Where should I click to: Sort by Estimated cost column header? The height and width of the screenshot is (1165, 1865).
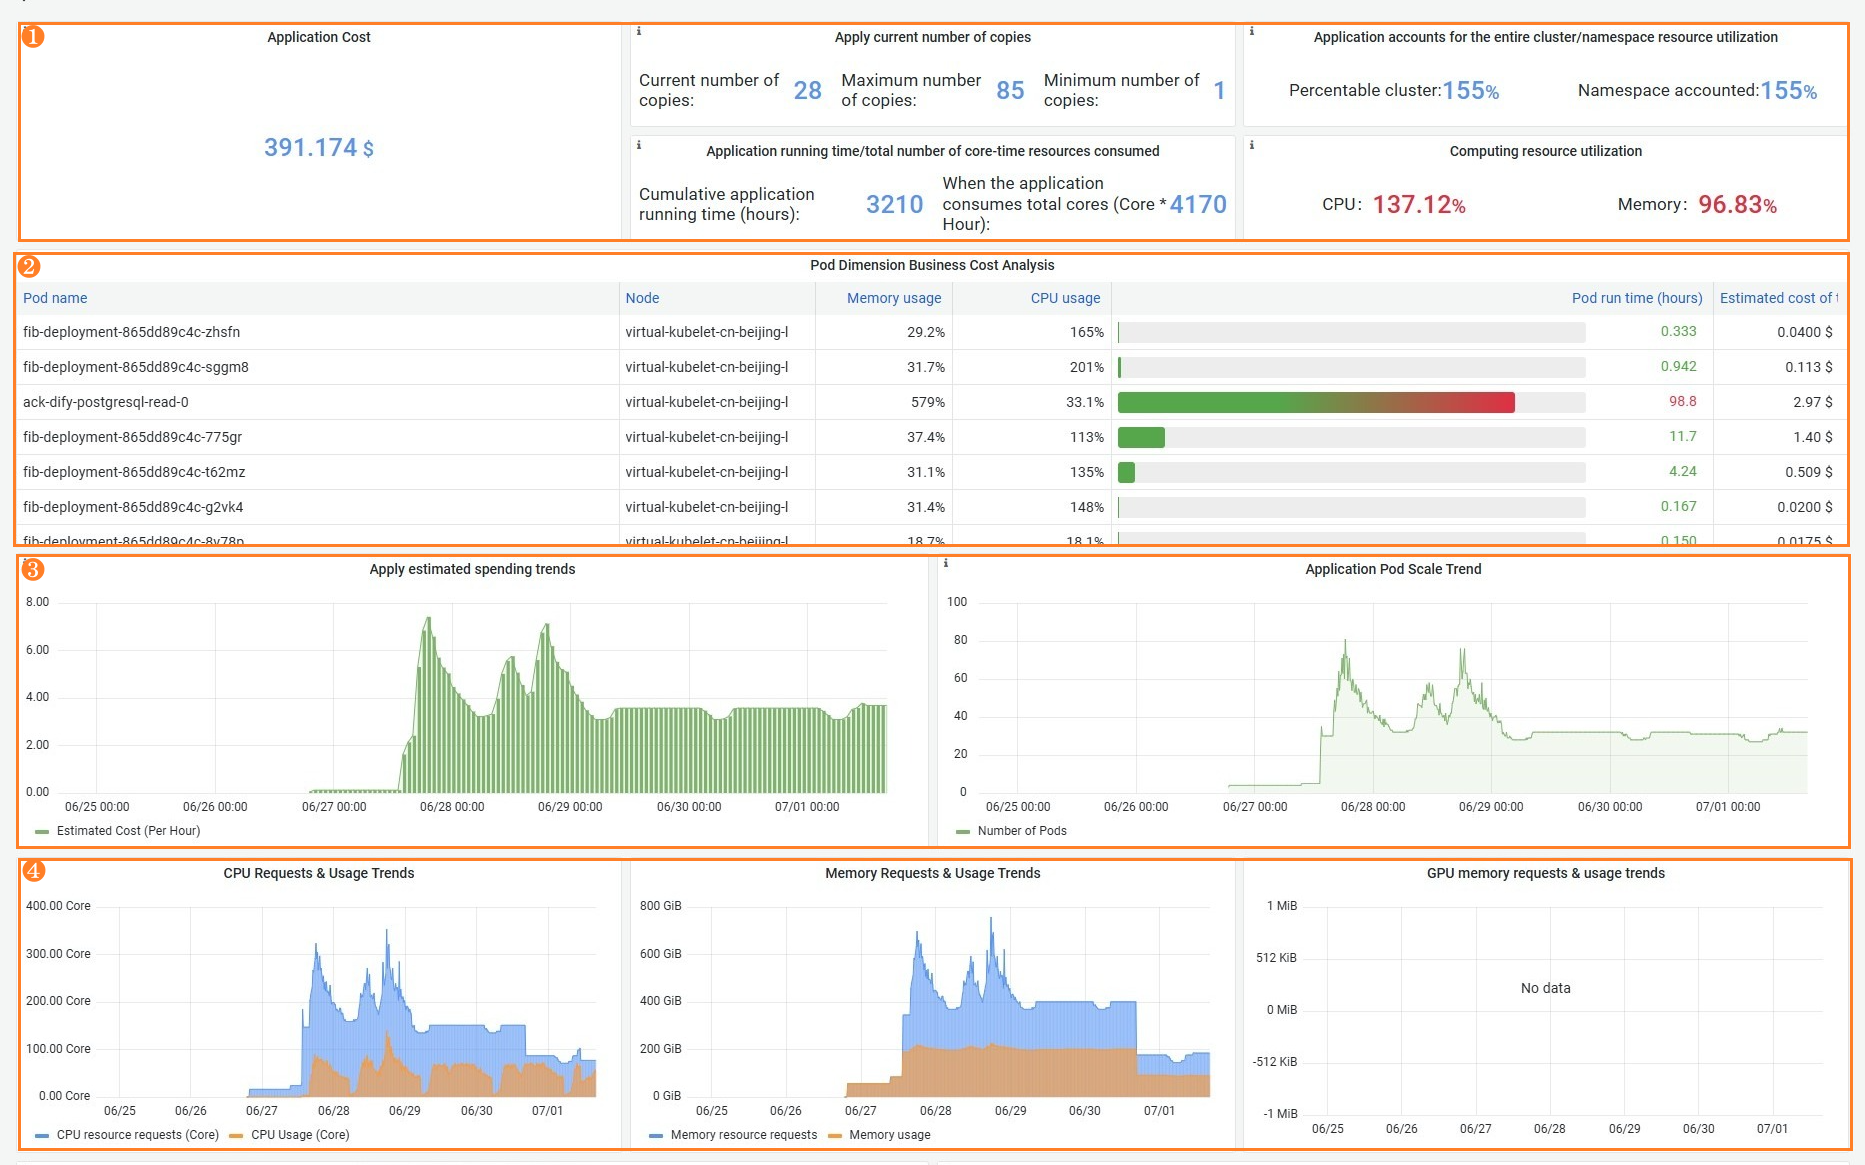[1778, 298]
